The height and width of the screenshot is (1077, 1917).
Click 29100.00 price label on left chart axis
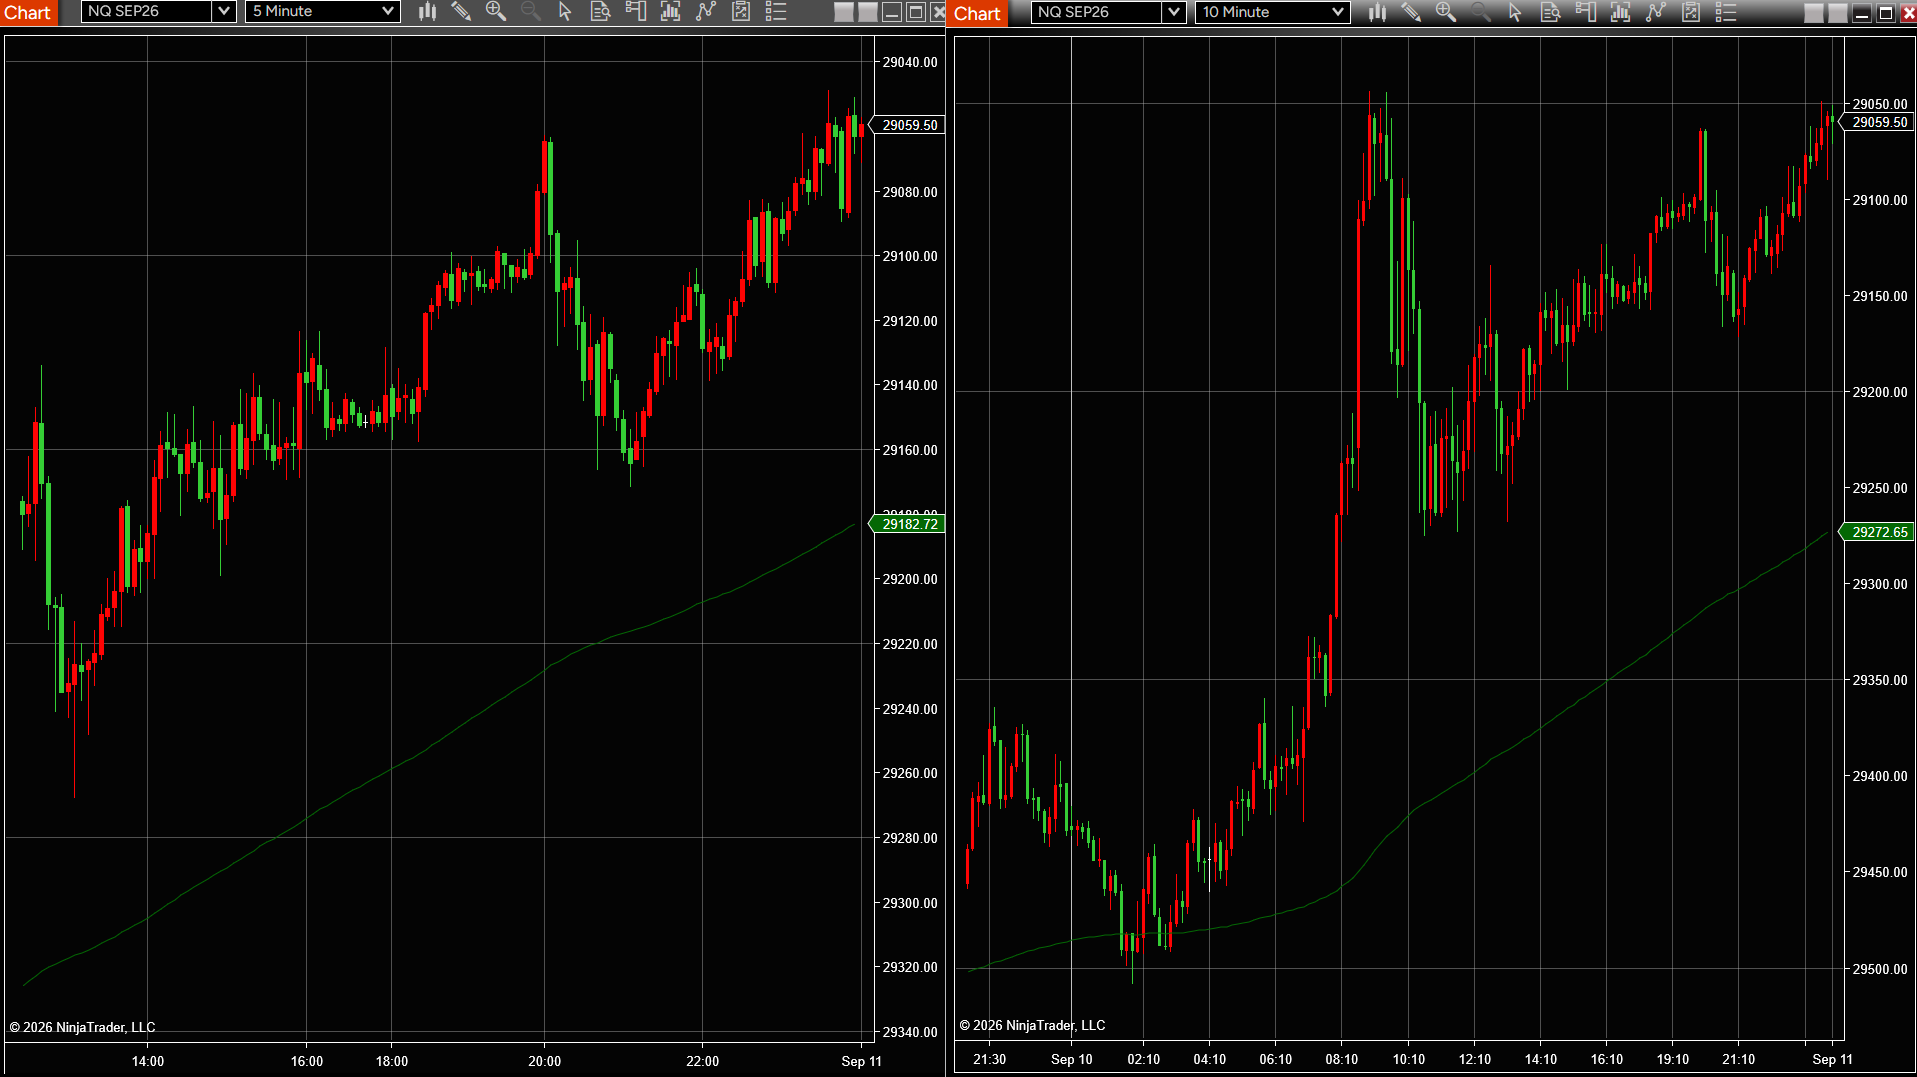(x=910, y=256)
